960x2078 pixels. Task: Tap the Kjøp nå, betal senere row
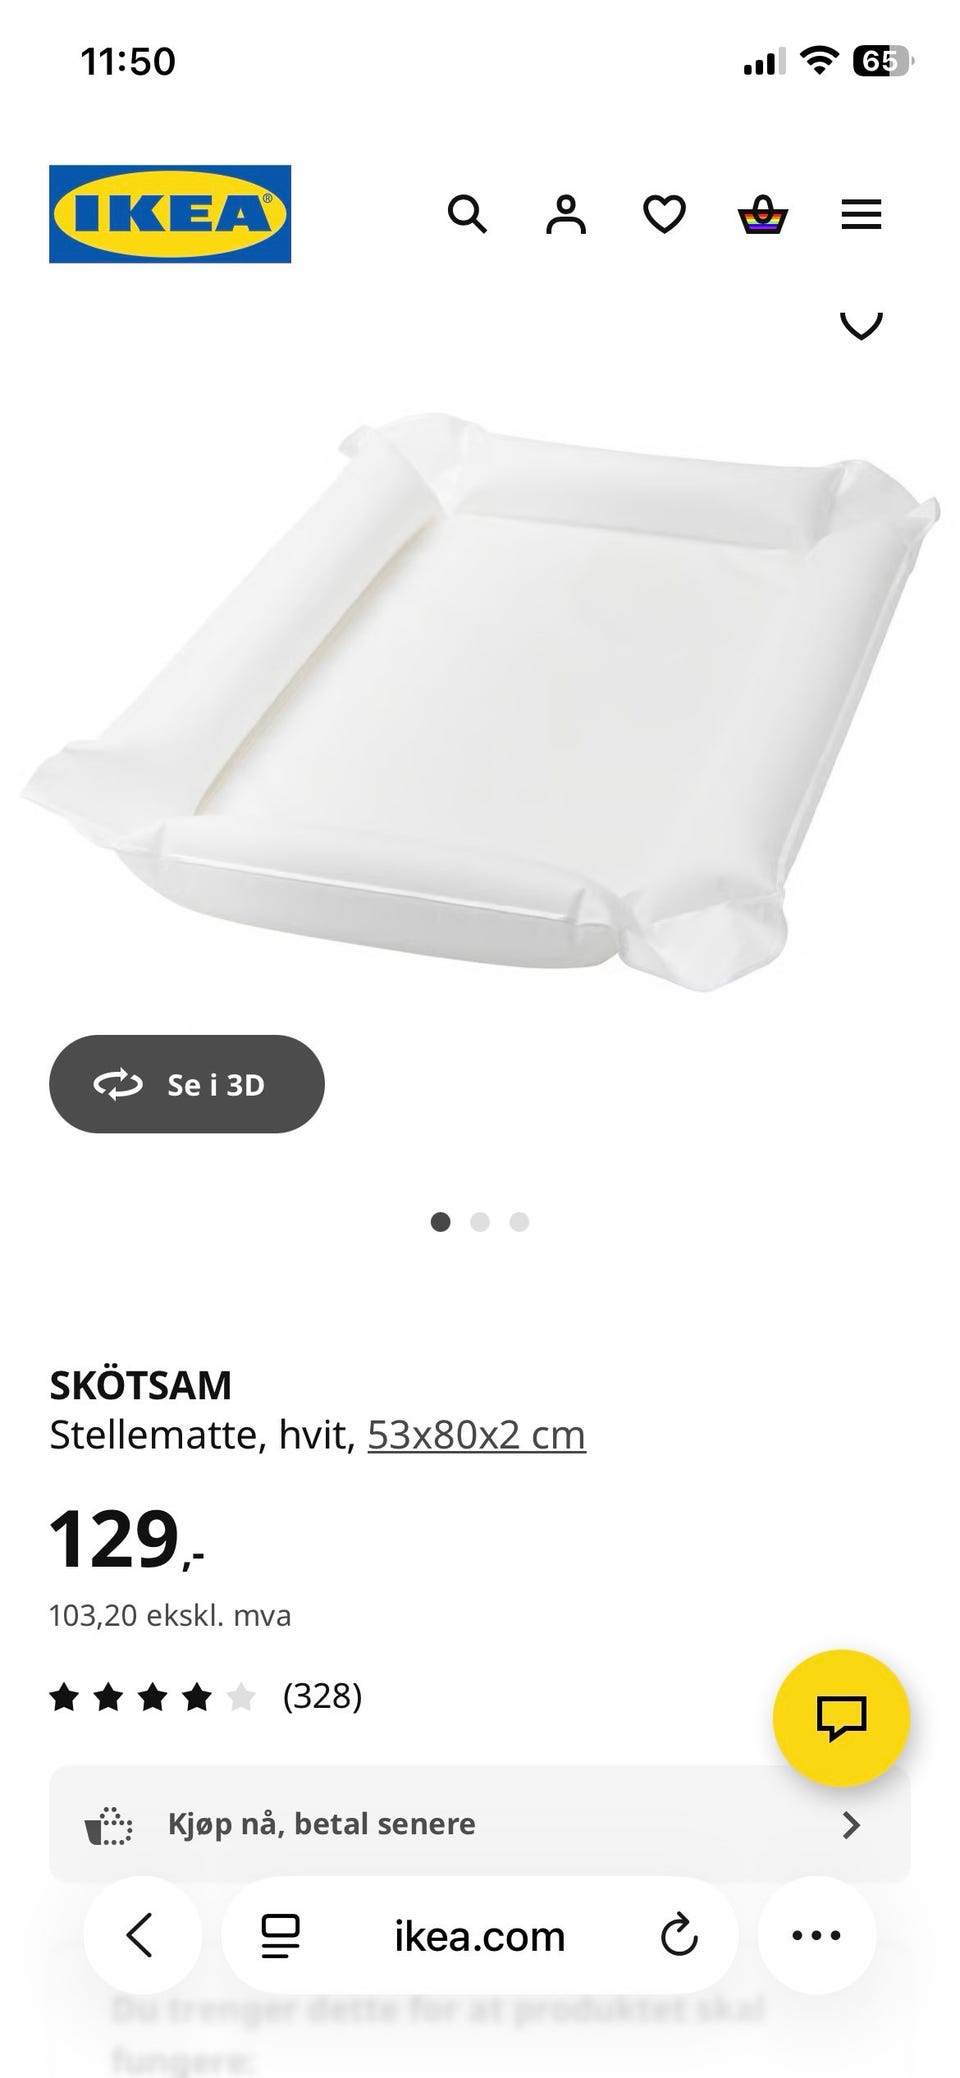(480, 1825)
